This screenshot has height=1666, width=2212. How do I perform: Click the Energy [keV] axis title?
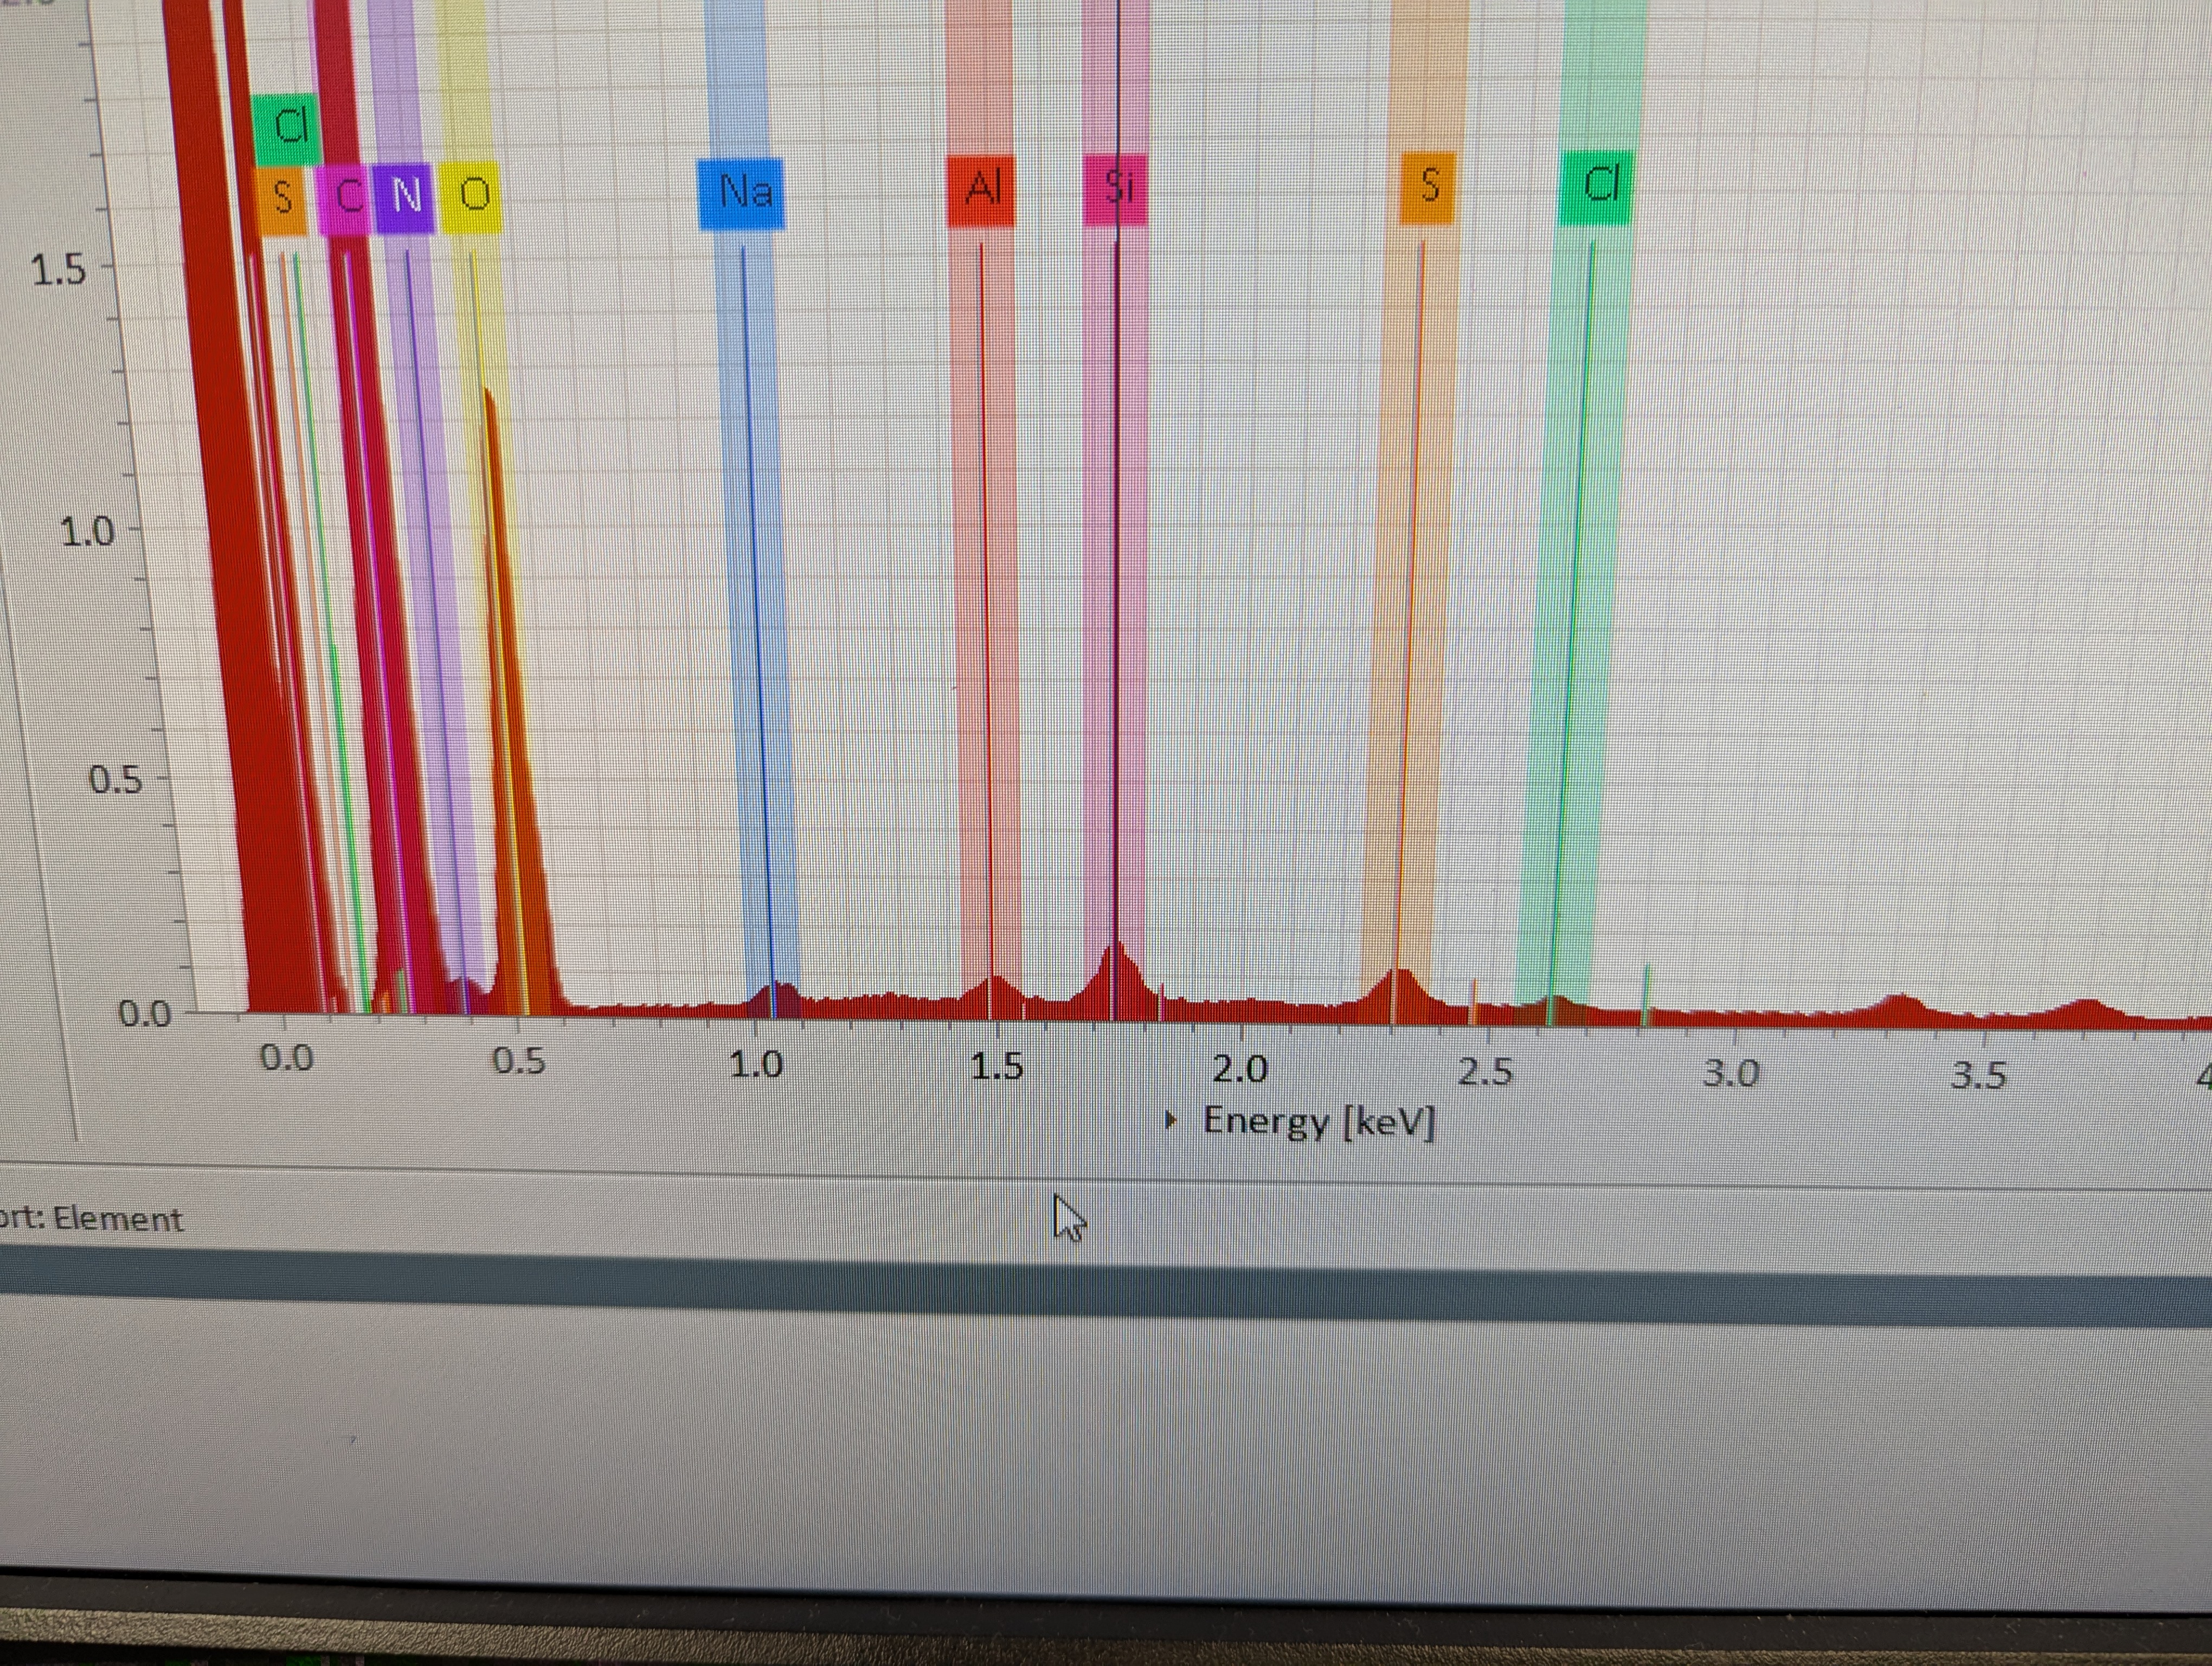1318,1121
